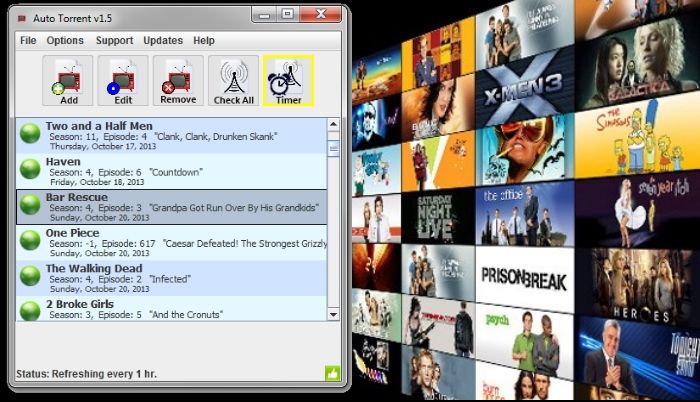Click the Seven Year Itch poster thumbnail
The width and height of the screenshot is (700, 402).
pos(637,211)
